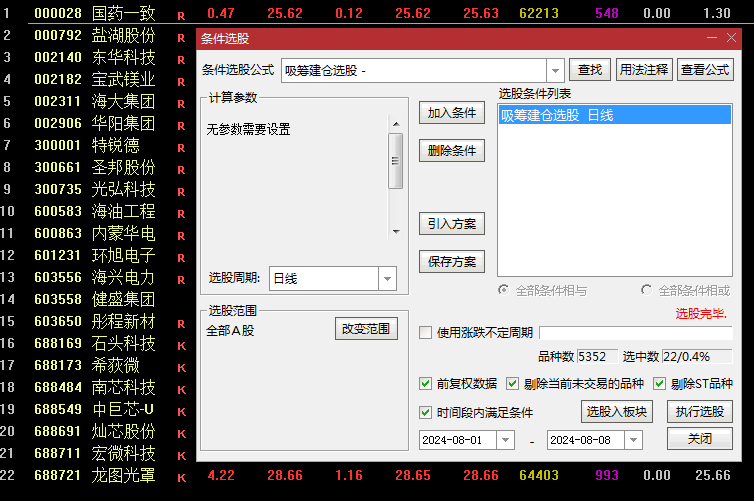The image size is (754, 501).
Task: Minimize the 条件选股 dialog
Action: 712,38
